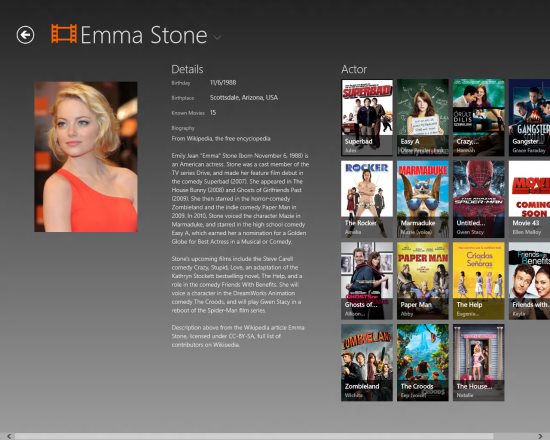Click the Known Movies value 15
Screen dimensions: 550x440
click(x=213, y=113)
